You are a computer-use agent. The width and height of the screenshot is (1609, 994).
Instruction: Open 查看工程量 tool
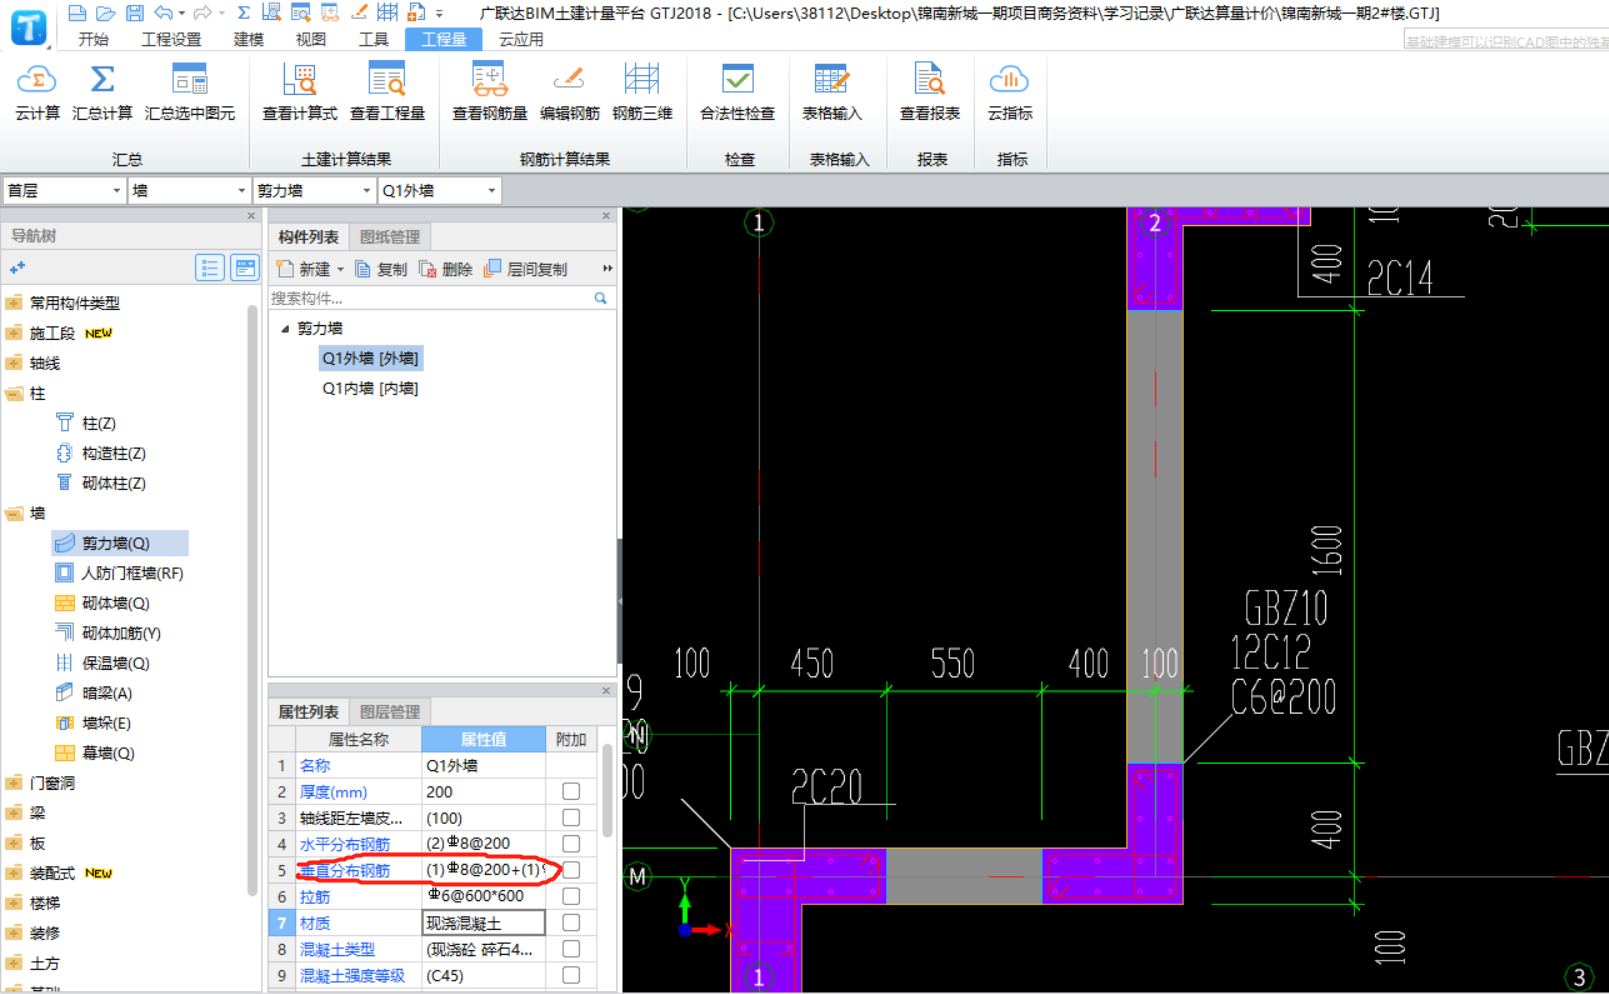tap(387, 92)
